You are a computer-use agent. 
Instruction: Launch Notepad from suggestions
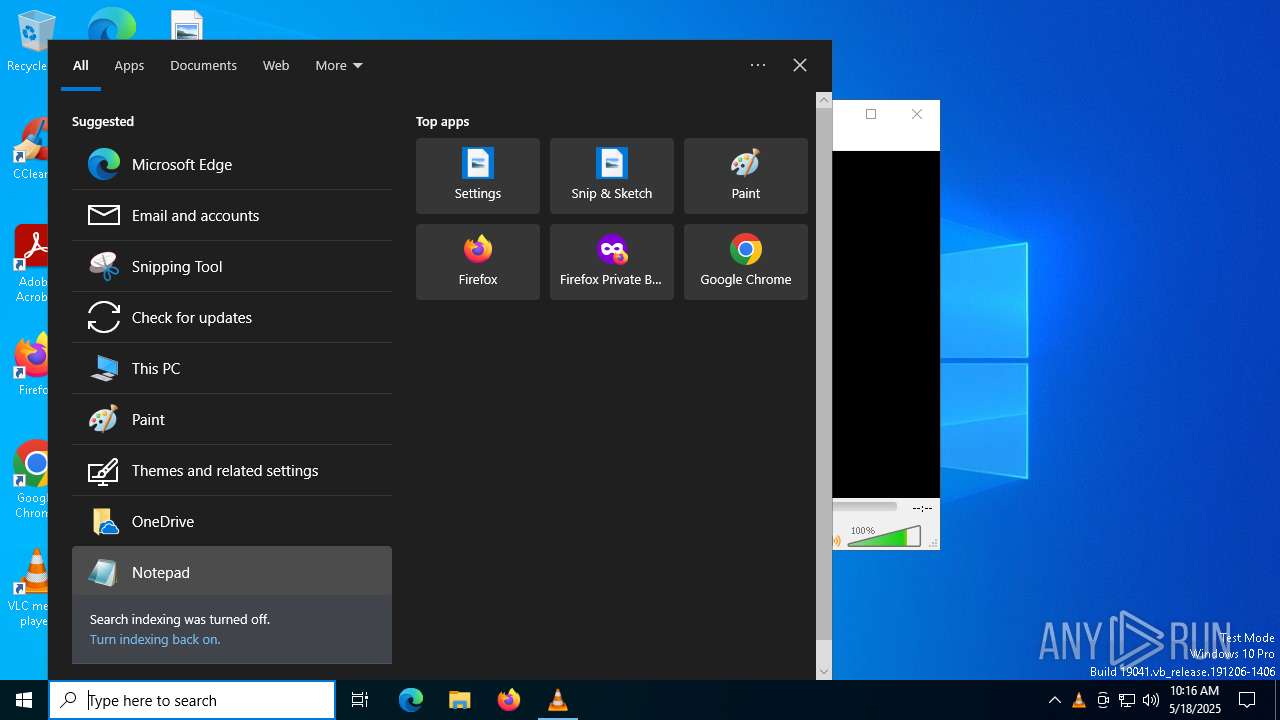(232, 572)
